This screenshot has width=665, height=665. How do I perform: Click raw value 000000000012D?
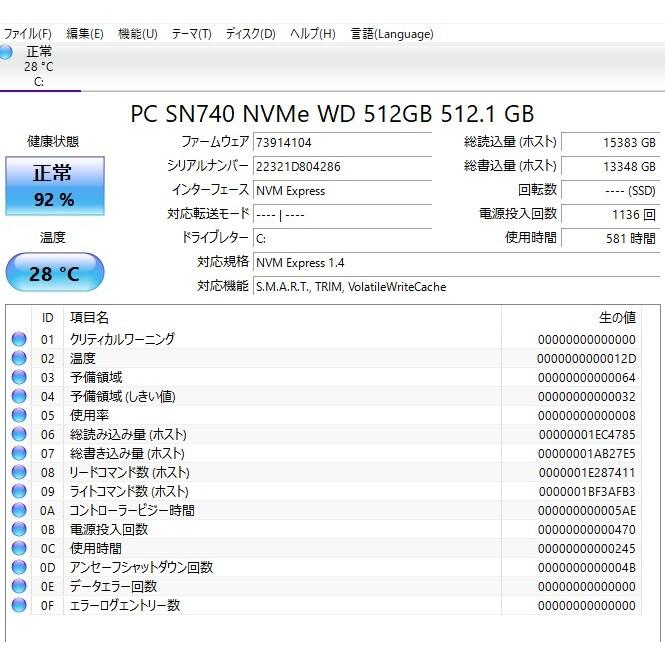click(587, 359)
